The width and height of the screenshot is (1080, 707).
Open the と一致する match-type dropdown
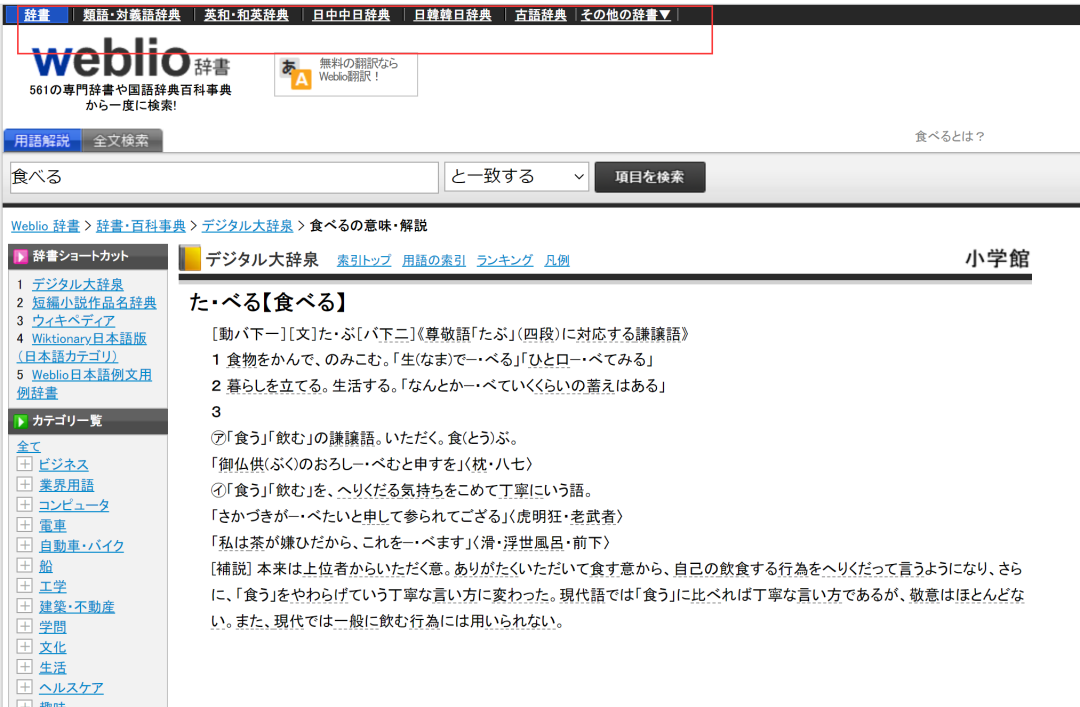[x=517, y=177]
